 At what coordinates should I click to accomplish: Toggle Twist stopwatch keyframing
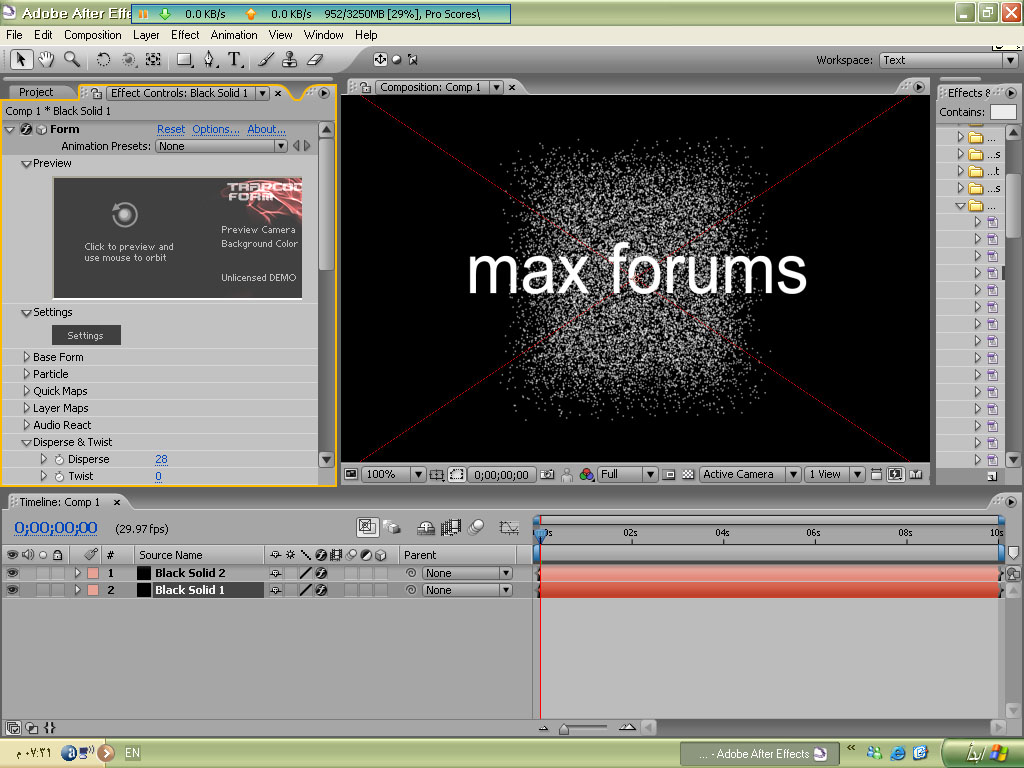[59, 477]
